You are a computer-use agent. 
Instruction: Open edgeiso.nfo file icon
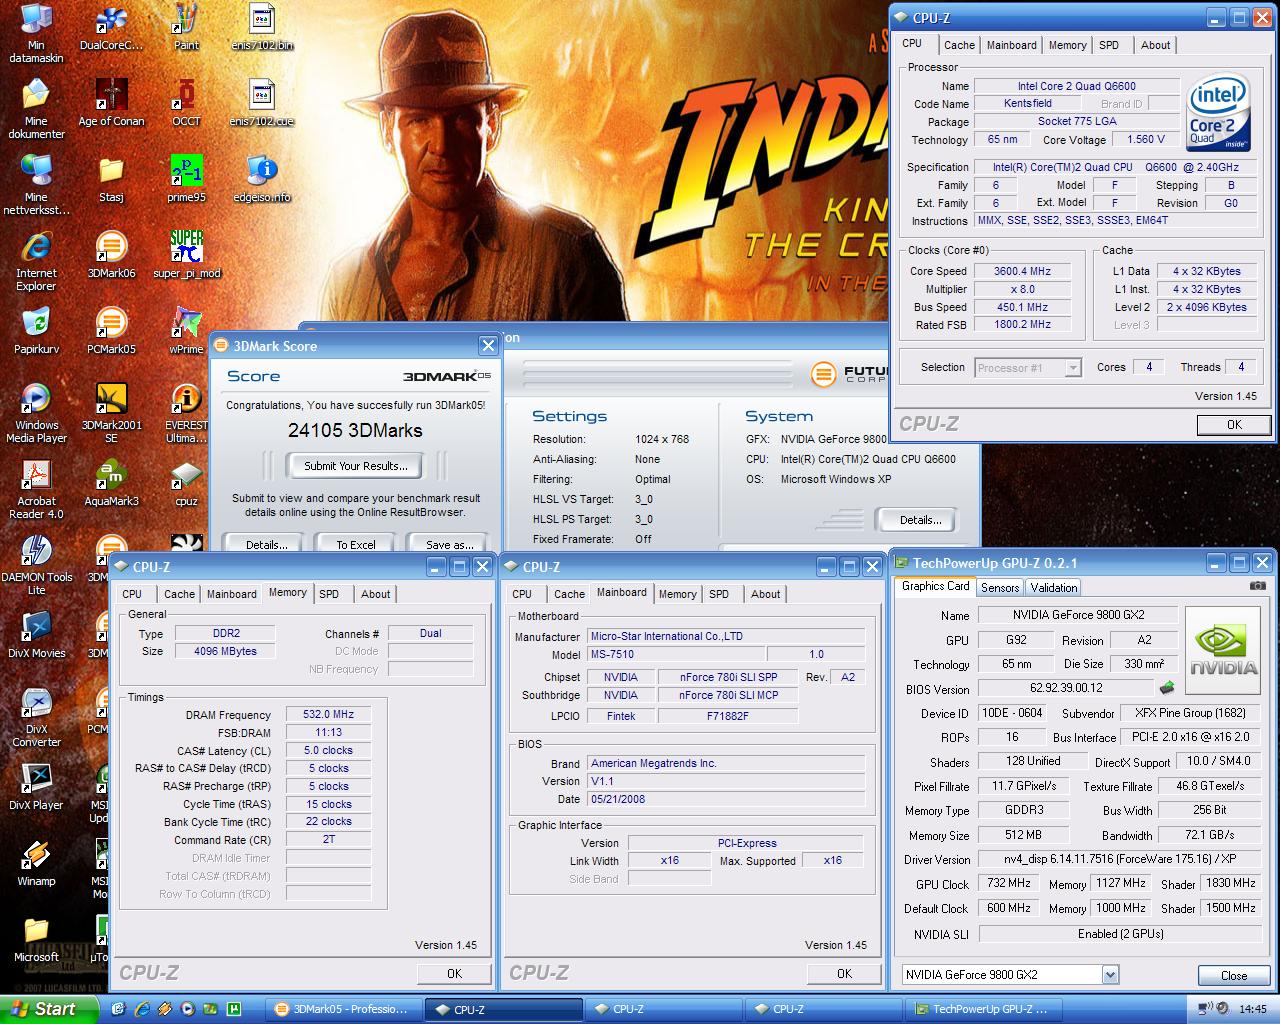click(x=261, y=180)
